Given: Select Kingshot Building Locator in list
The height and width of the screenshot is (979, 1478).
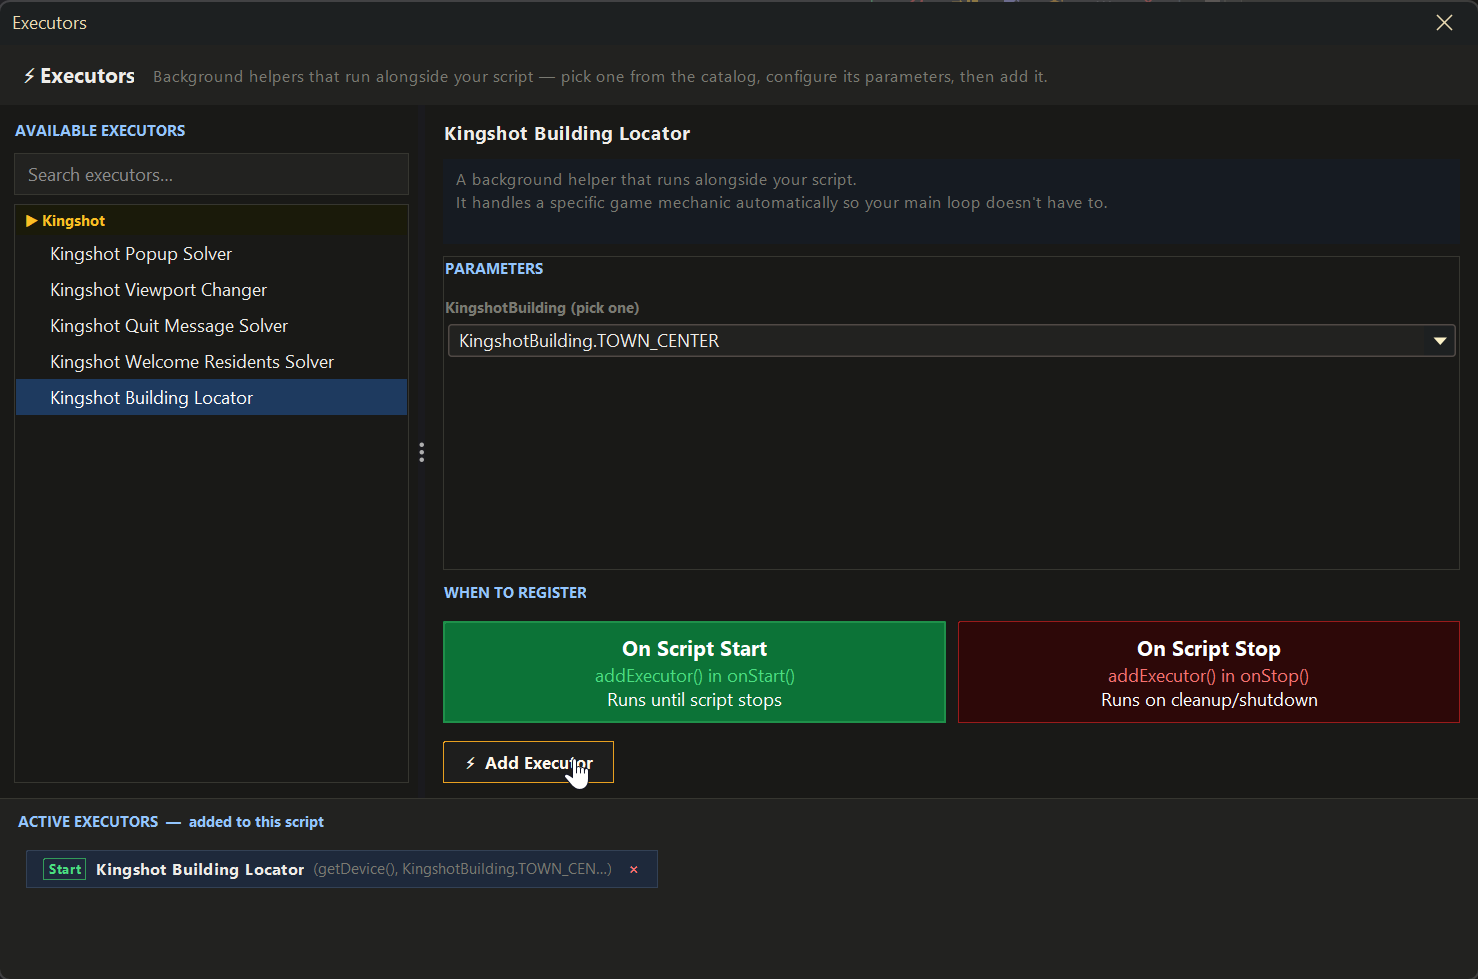Looking at the screenshot, I should click(212, 397).
